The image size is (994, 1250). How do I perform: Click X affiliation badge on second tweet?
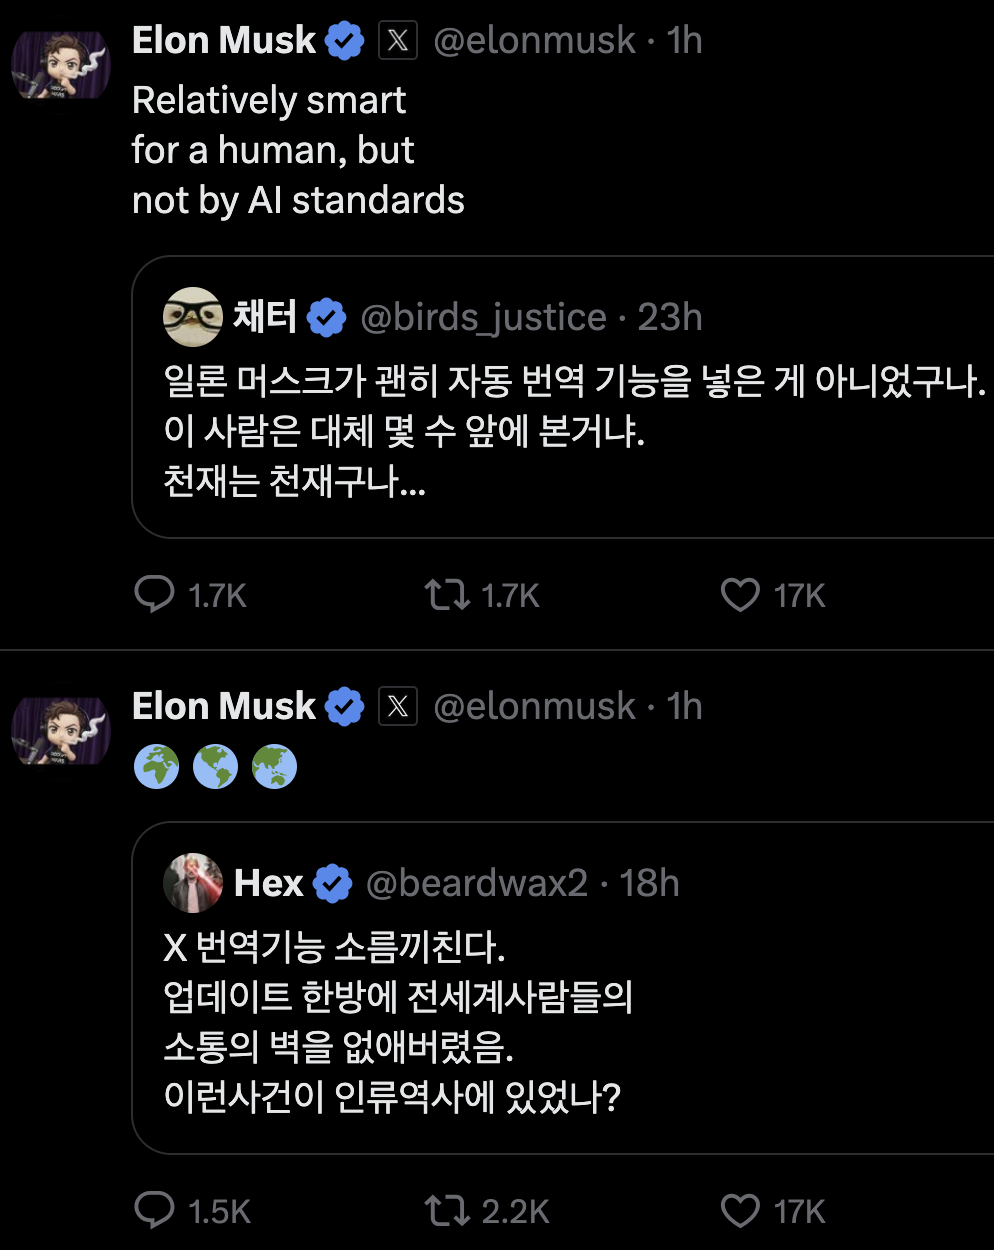tap(398, 707)
